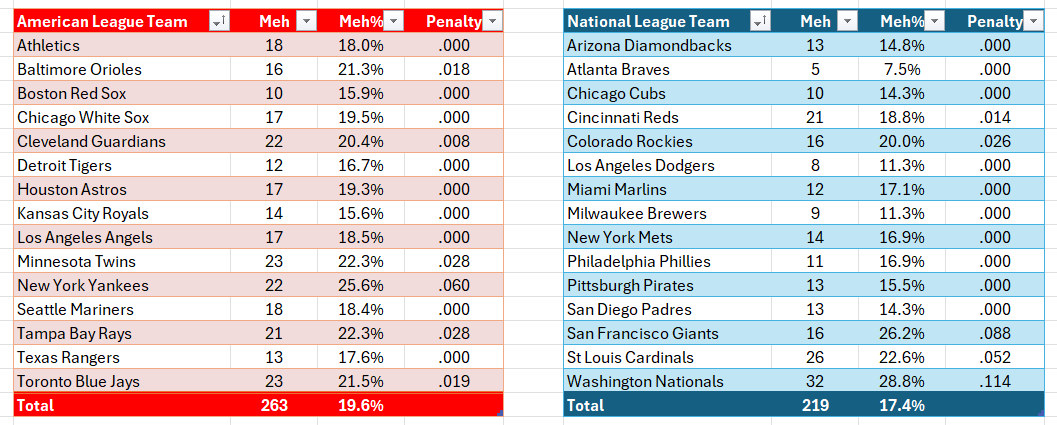1057x425 pixels.
Task: Open the National League Meh filter dropdown
Action: pos(848,22)
